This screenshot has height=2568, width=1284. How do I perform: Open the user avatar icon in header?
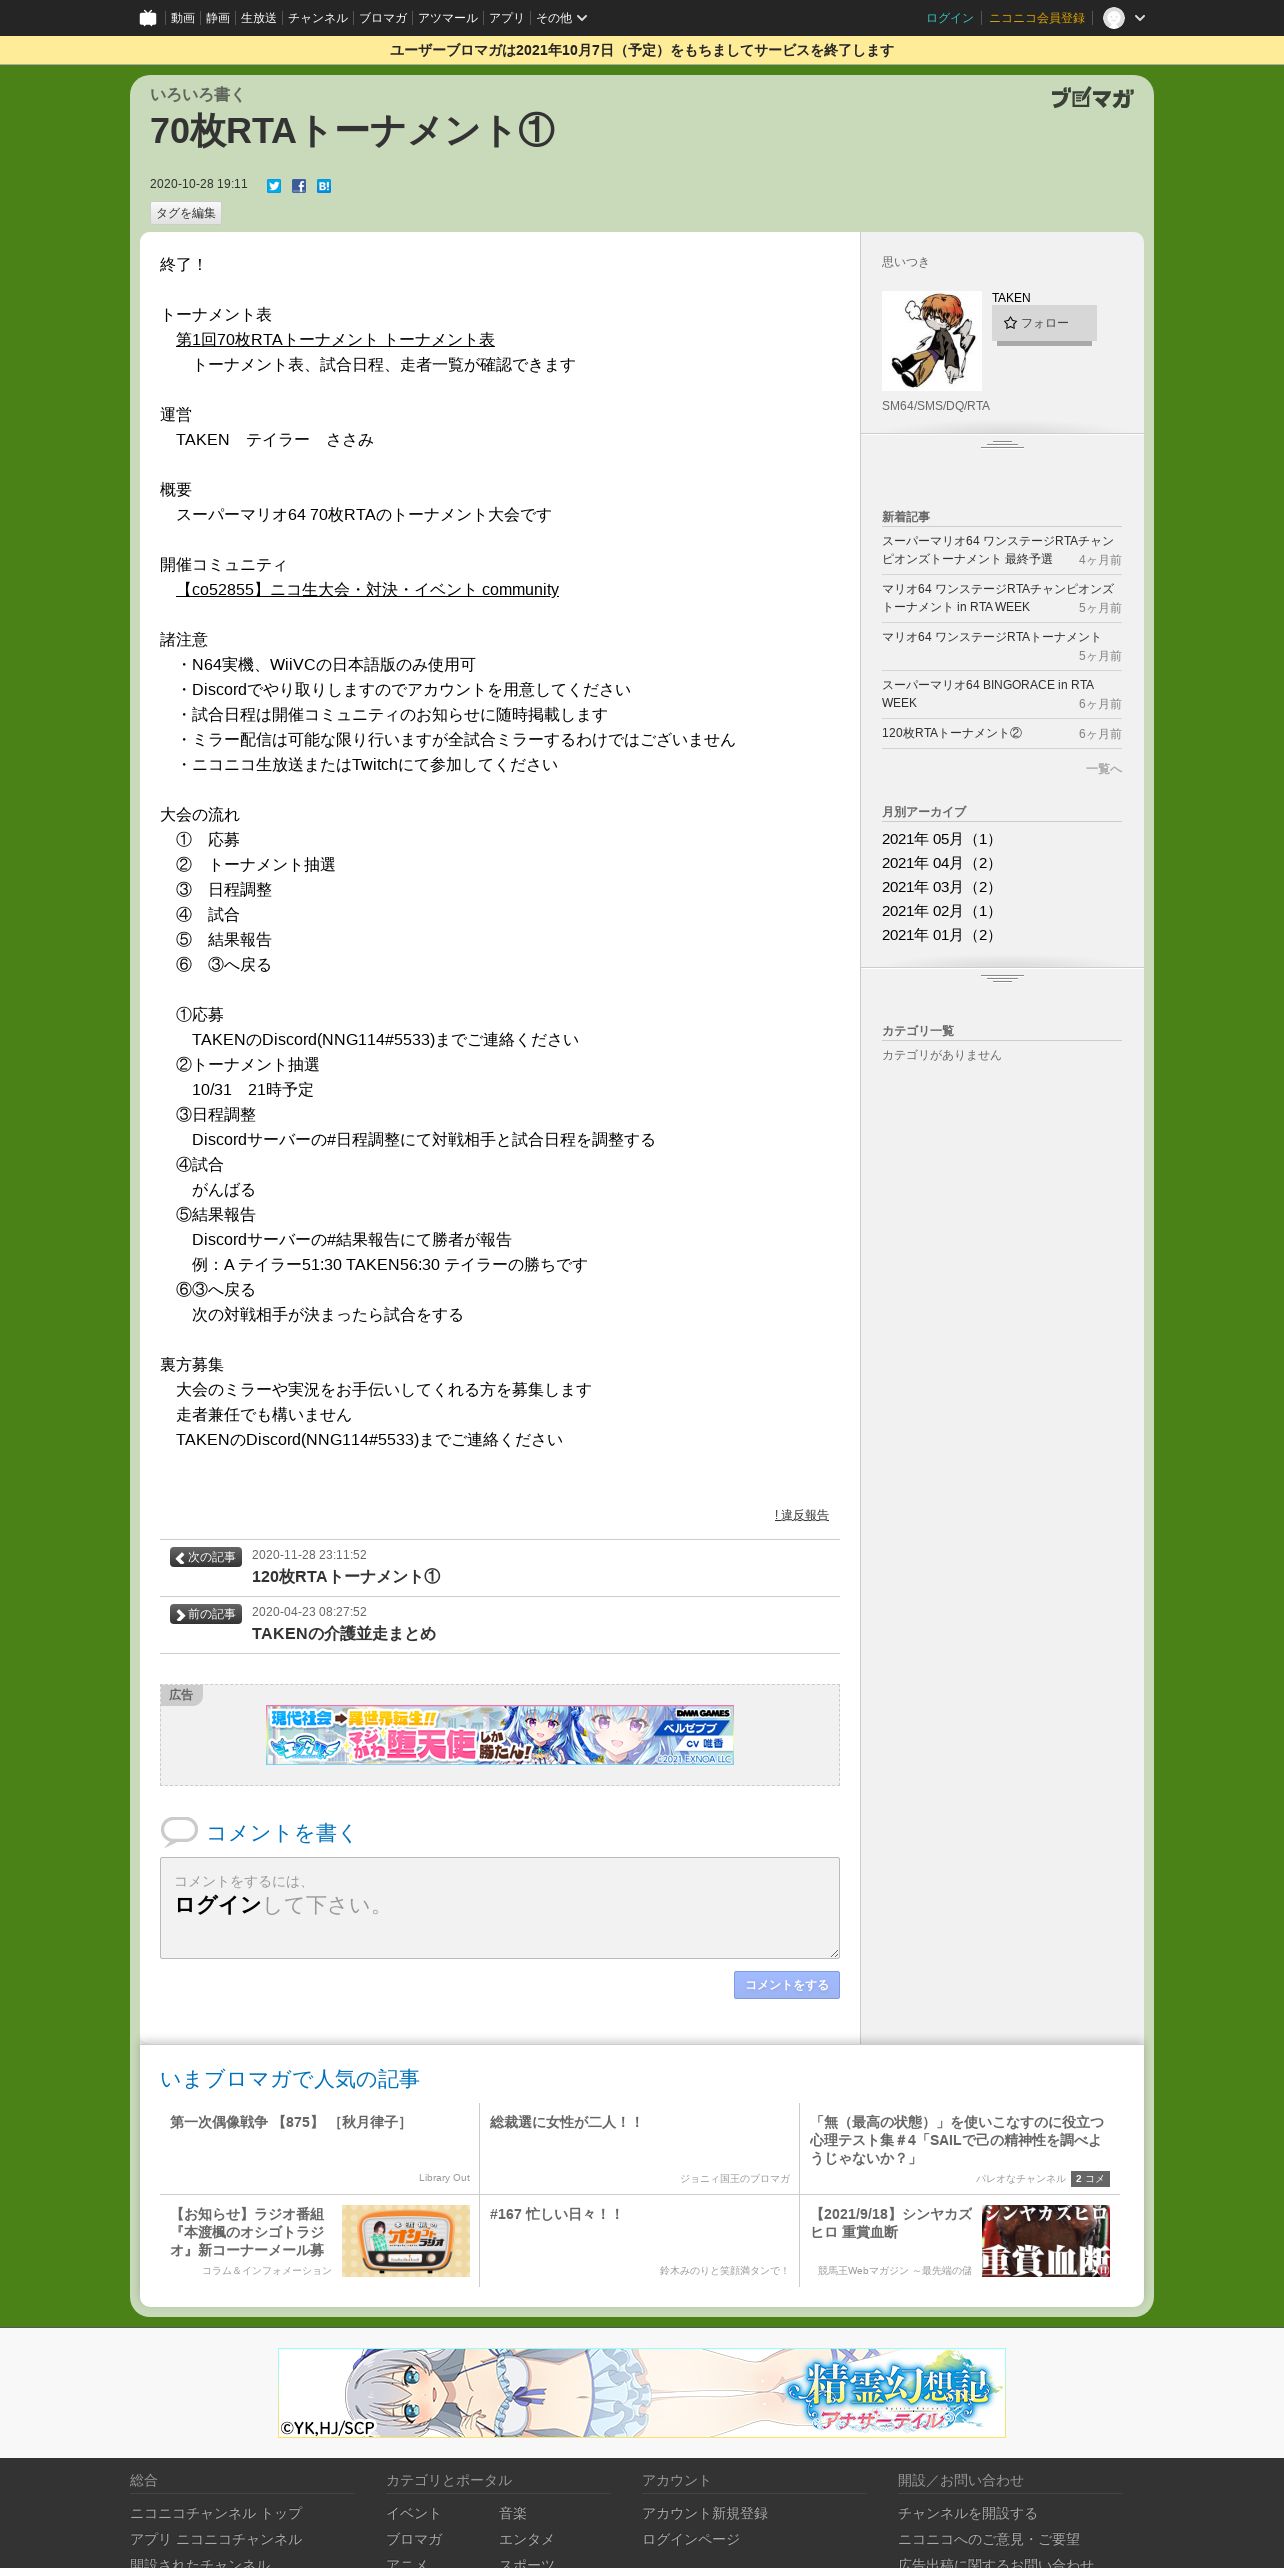[1114, 18]
